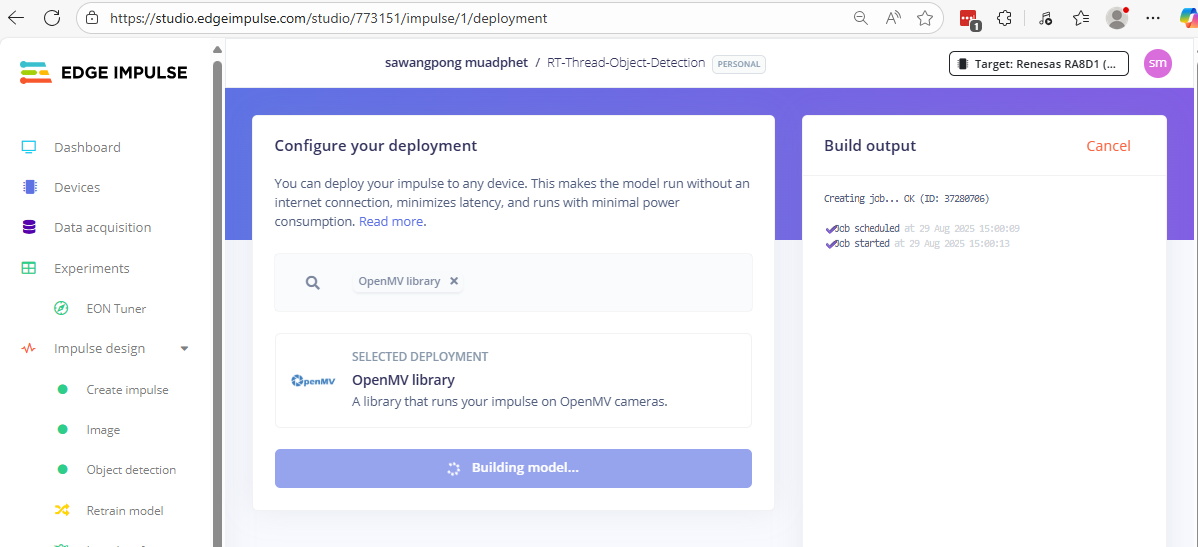The image size is (1198, 547).
Task: Remove the OpenMV library search tag
Action: tap(454, 281)
